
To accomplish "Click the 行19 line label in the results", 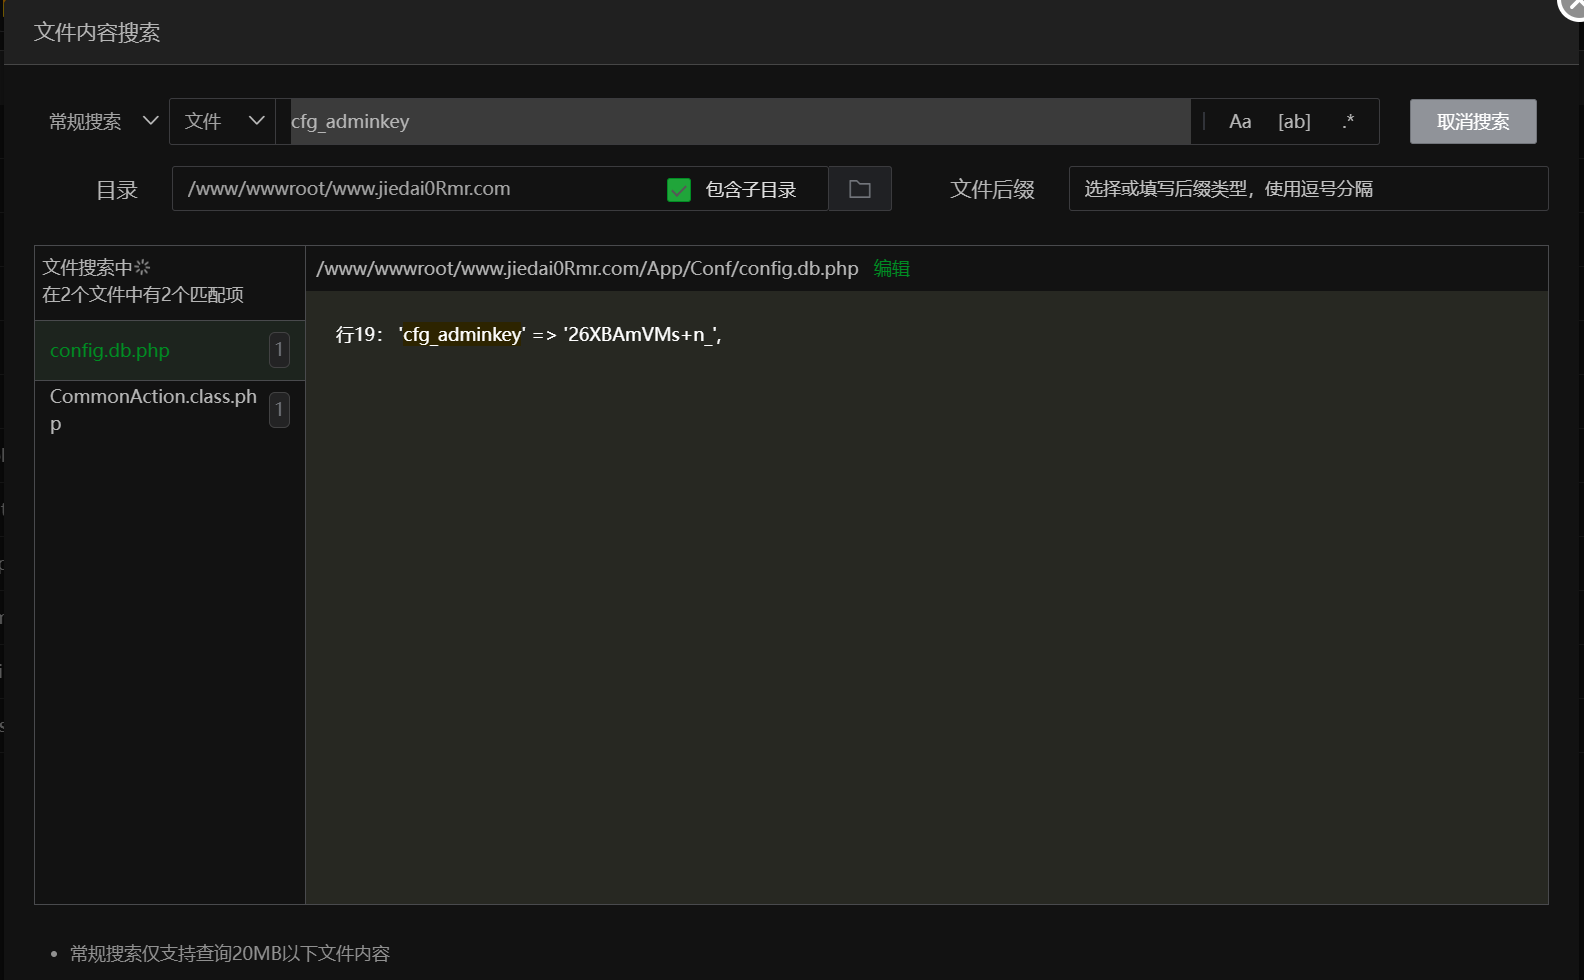I will coord(359,335).
